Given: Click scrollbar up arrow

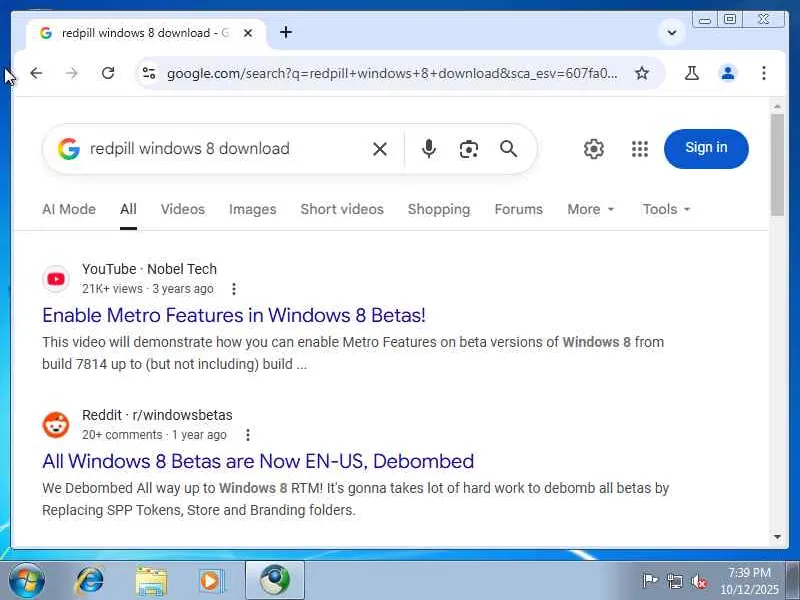Looking at the screenshot, I should point(777,106).
